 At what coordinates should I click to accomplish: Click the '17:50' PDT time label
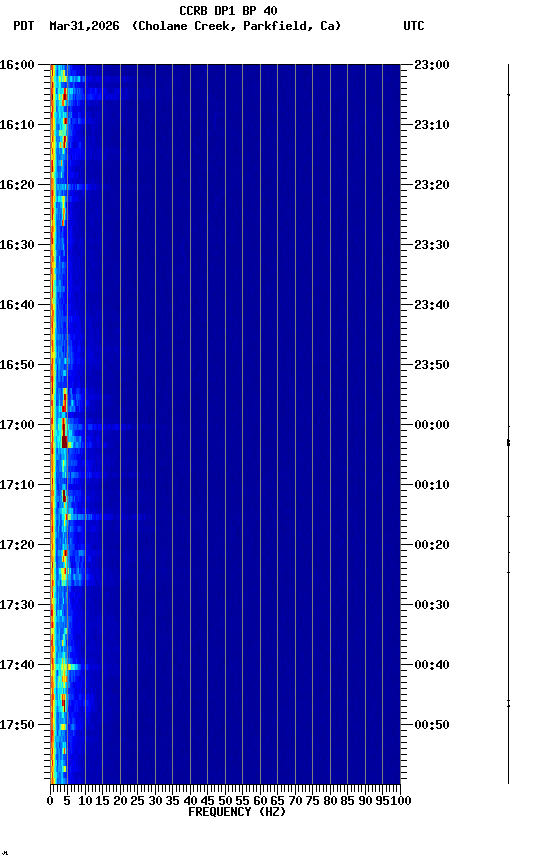[17, 725]
